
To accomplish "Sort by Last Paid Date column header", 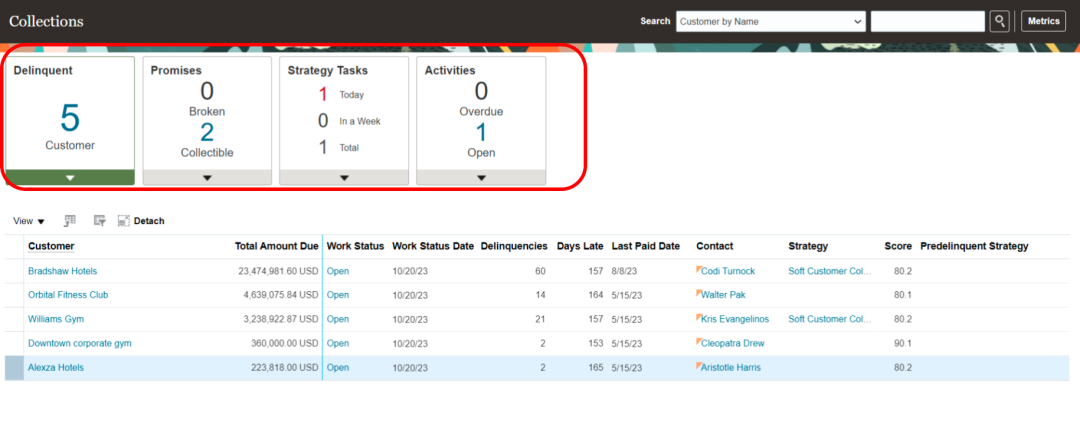I will click(645, 246).
